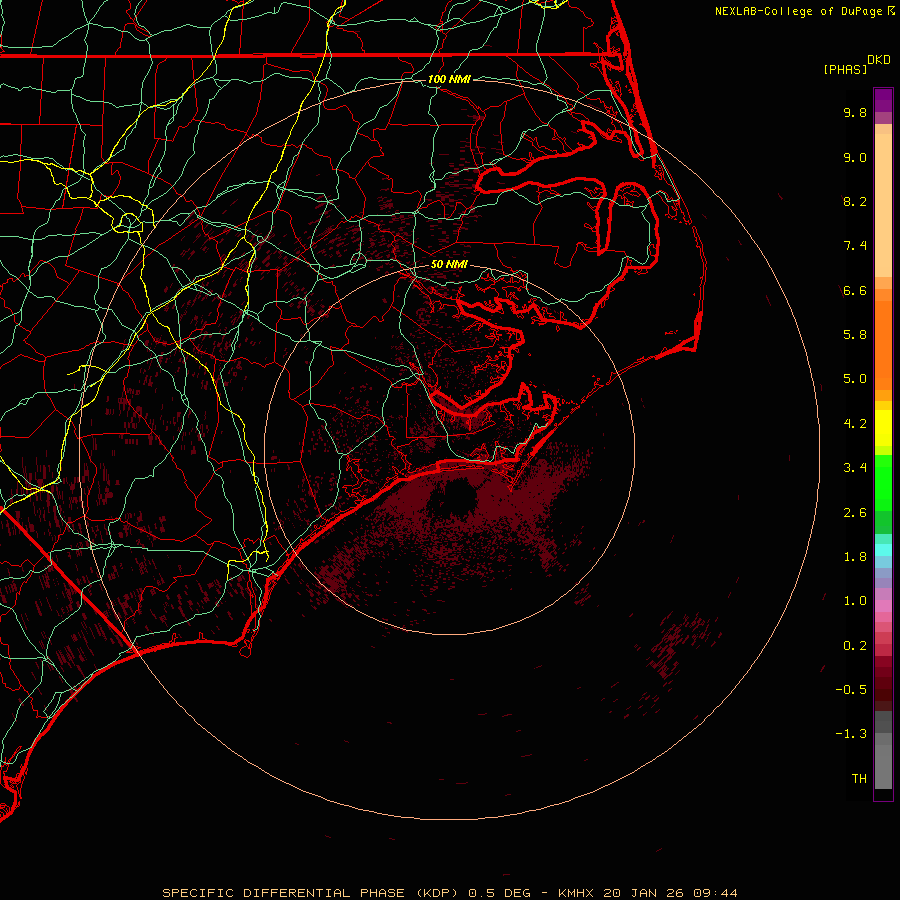This screenshot has width=900, height=900.
Task: Click the 8.2 scale label
Action: (x=855, y=201)
